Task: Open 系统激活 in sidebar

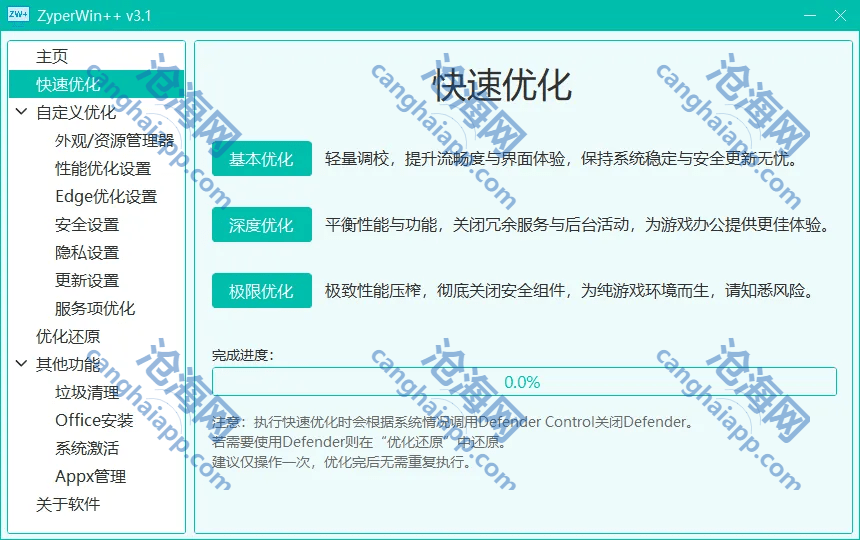Action: pos(87,449)
